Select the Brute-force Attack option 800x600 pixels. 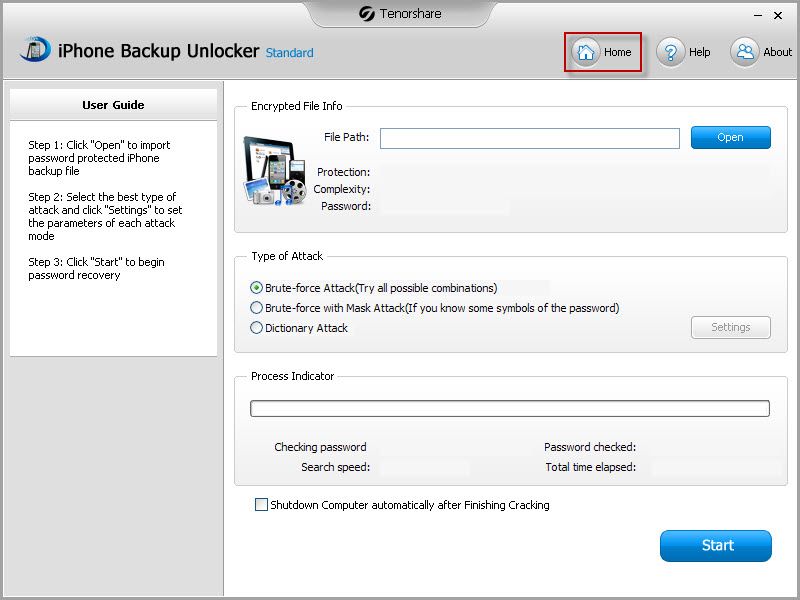pyautogui.click(x=257, y=289)
